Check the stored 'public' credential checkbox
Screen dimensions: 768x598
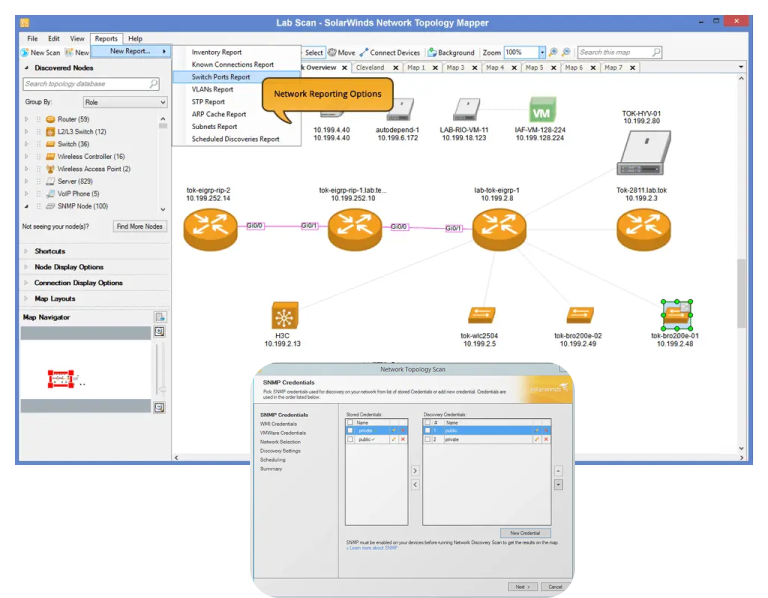point(350,440)
